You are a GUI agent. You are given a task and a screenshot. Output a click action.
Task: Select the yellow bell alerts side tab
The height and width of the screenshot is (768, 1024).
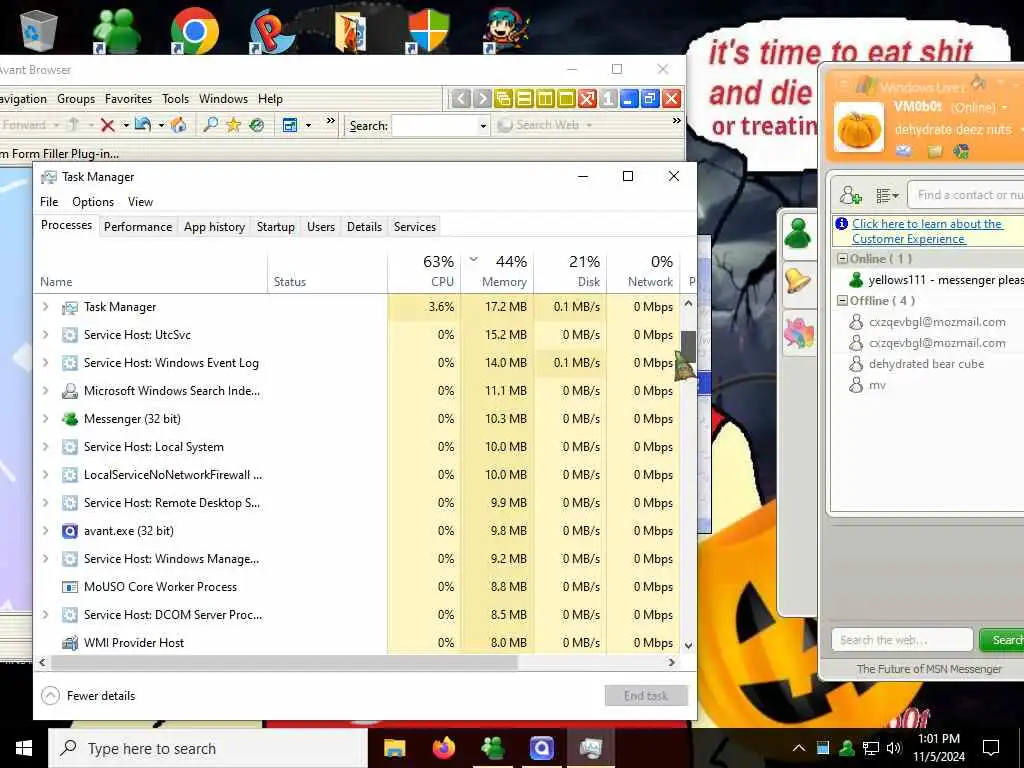pyautogui.click(x=798, y=282)
